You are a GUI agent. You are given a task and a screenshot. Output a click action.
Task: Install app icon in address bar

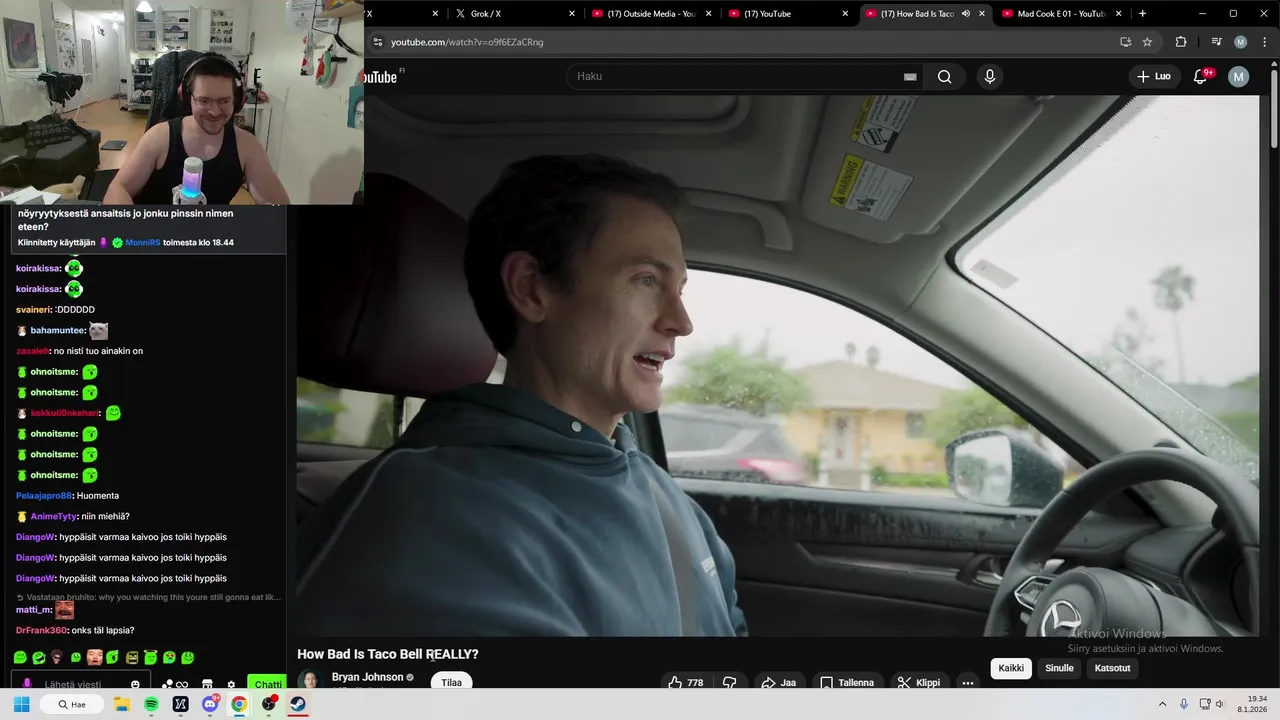(1125, 42)
